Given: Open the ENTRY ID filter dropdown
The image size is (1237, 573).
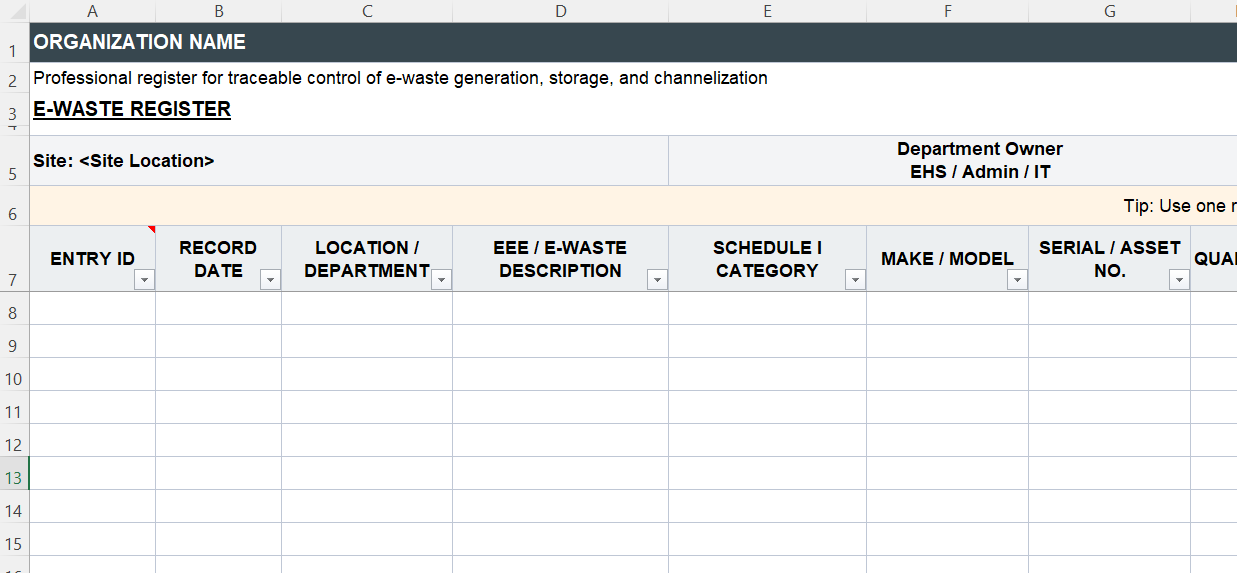Looking at the screenshot, I should (145, 280).
